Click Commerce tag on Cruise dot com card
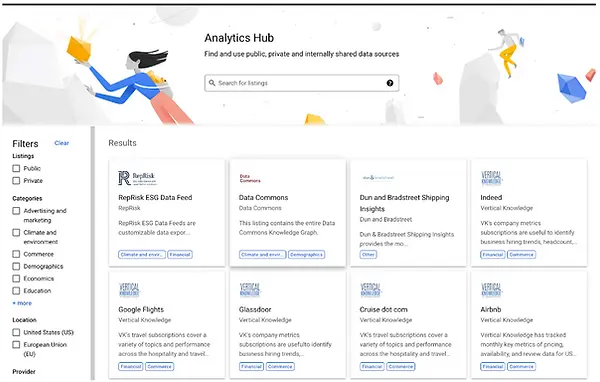600x382 pixels. tap(401, 366)
